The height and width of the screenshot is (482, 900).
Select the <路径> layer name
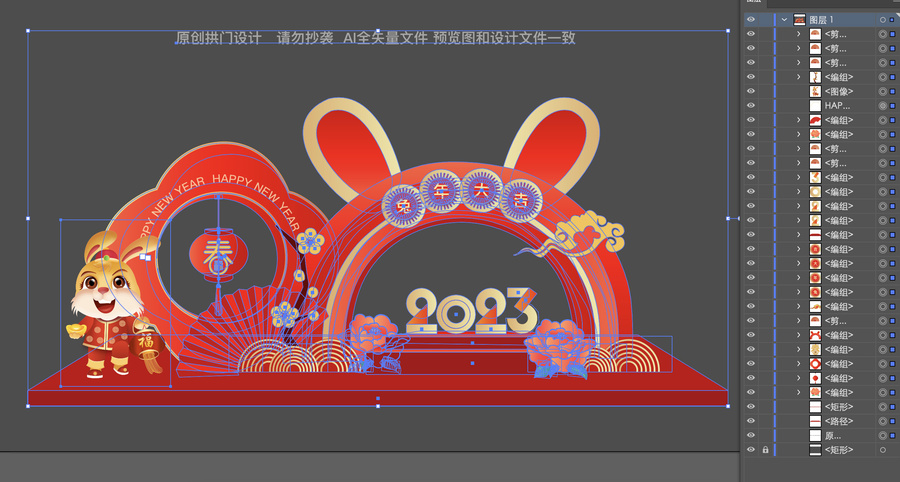(x=839, y=421)
